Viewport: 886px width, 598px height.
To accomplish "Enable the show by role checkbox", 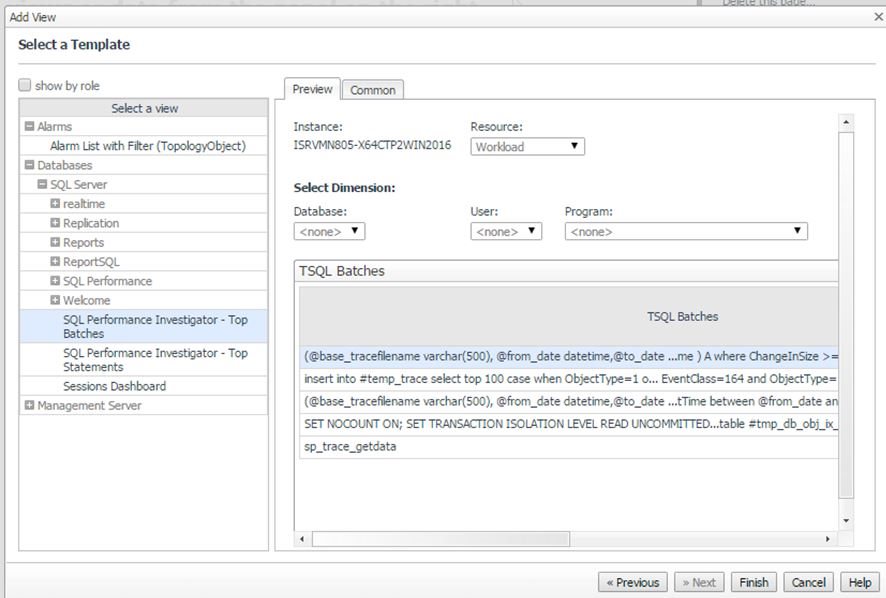I will (x=24, y=85).
